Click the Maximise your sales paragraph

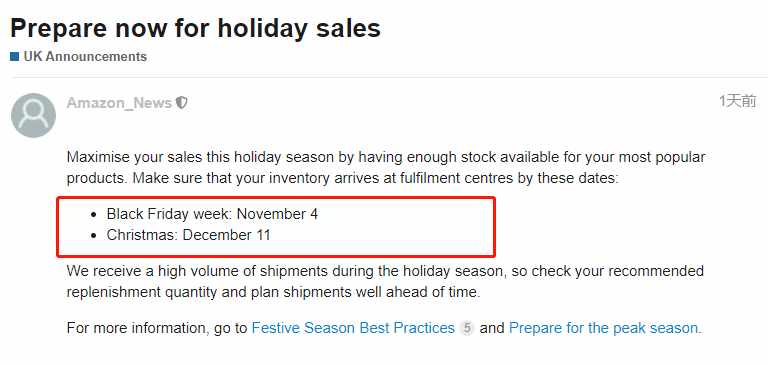pyautogui.click(x=386, y=168)
